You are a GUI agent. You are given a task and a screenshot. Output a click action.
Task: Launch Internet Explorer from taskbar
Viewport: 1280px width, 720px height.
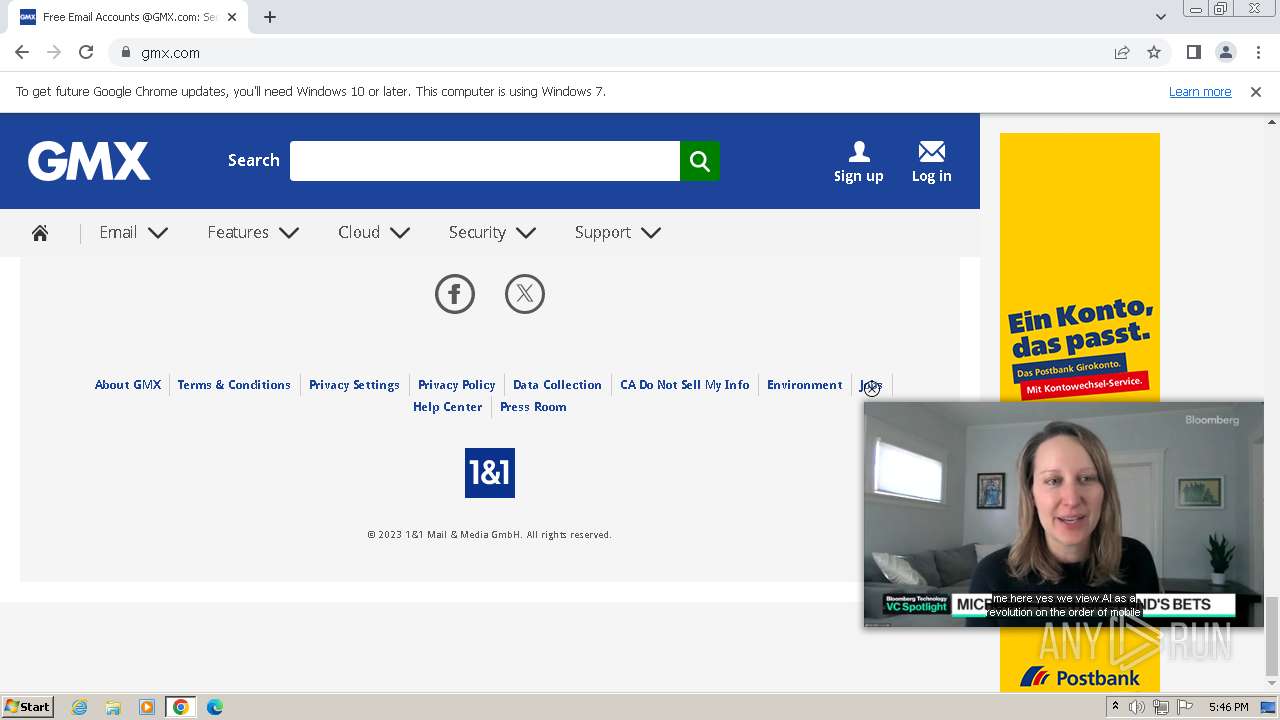(80, 707)
